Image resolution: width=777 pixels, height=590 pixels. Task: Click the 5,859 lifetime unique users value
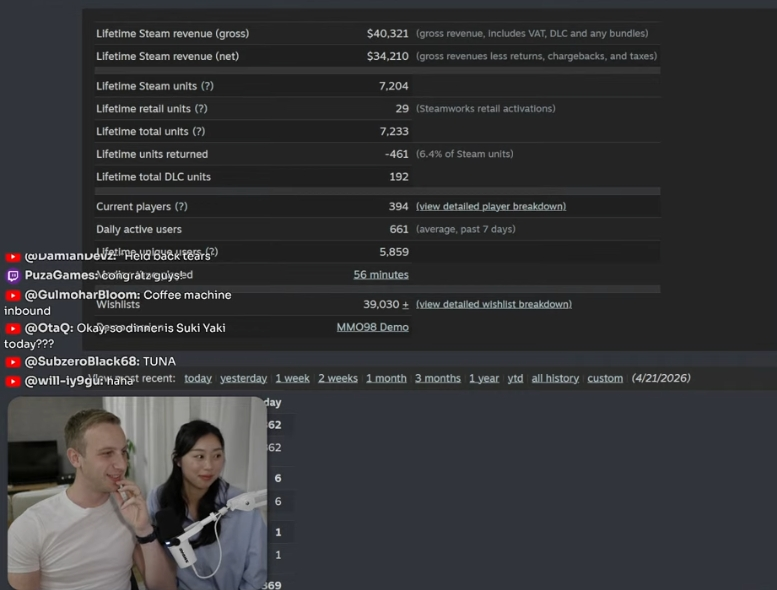(x=394, y=252)
